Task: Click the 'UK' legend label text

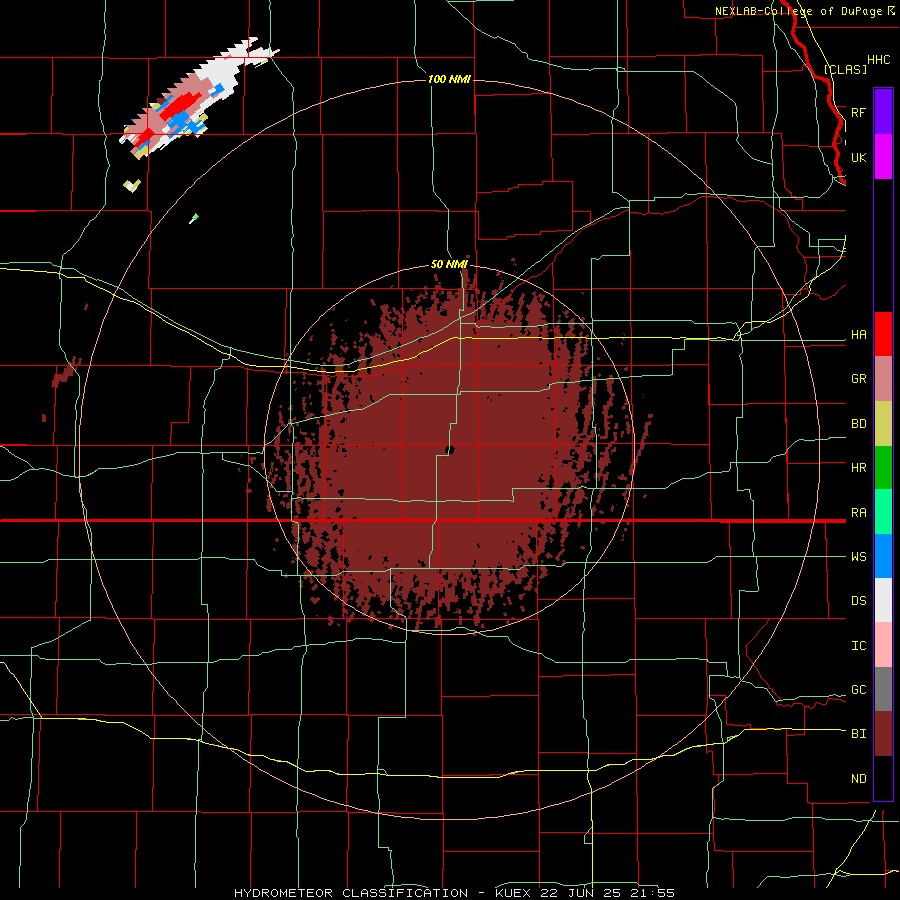Action: coord(859,157)
